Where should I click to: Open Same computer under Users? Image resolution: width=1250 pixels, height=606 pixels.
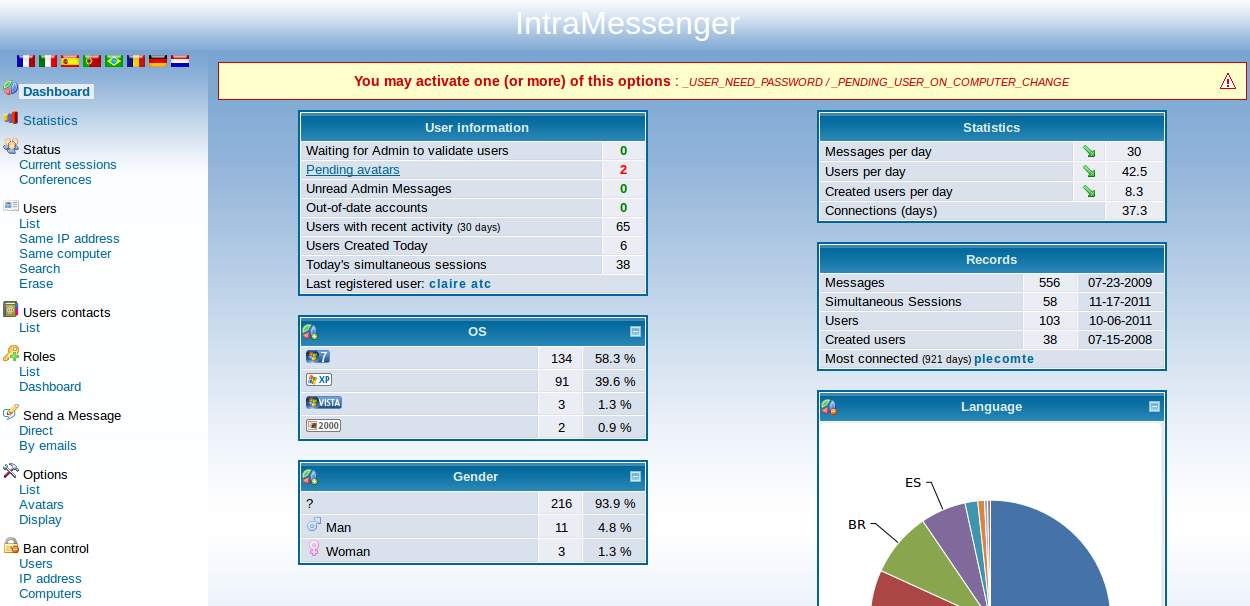click(65, 254)
